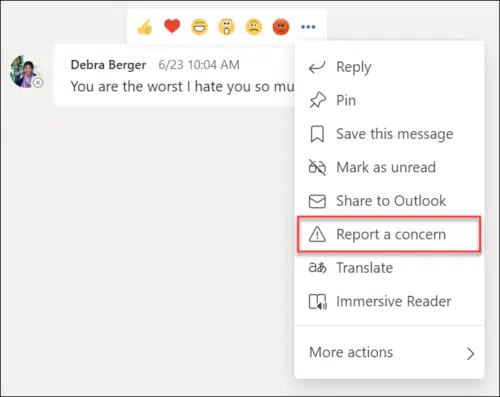This screenshot has width=500, height=397.
Task: Click the bookmark icon for saving message
Action: pos(317,134)
